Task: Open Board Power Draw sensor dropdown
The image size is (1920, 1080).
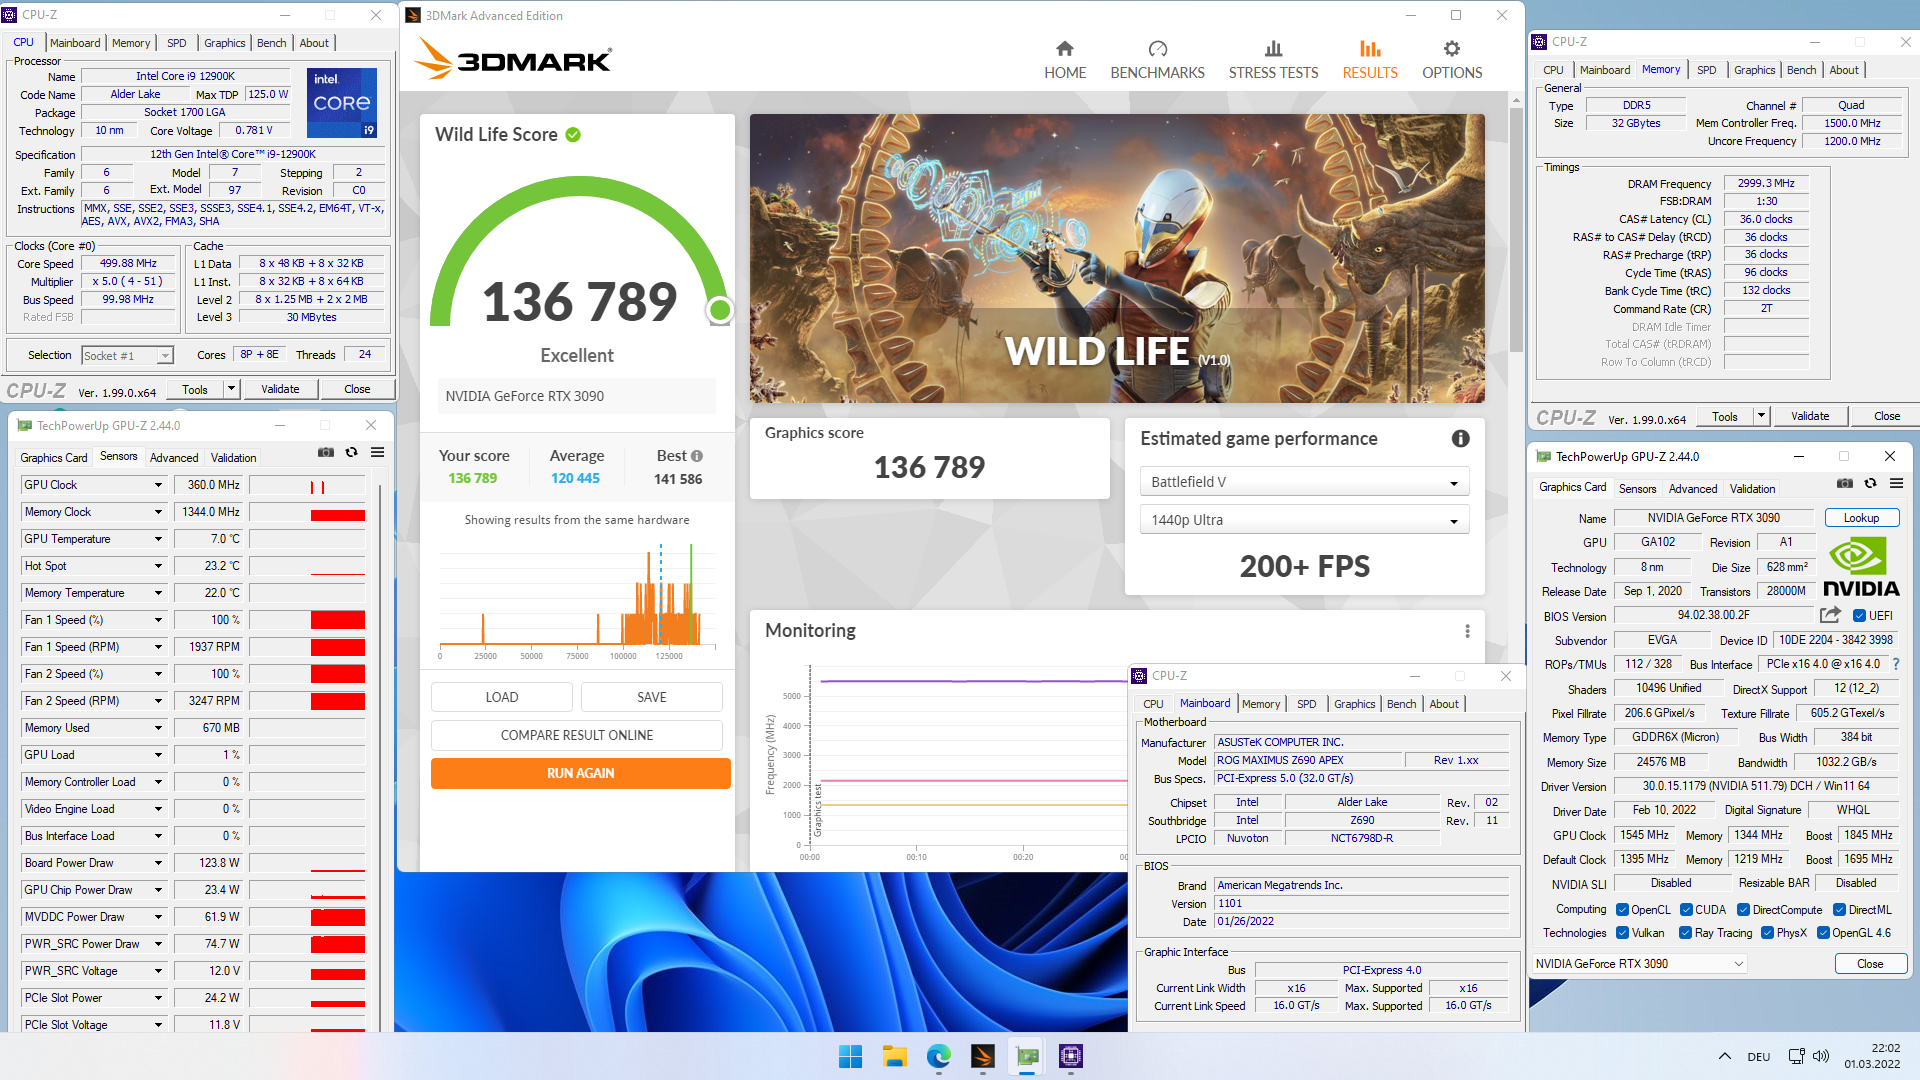Action: coord(158,863)
